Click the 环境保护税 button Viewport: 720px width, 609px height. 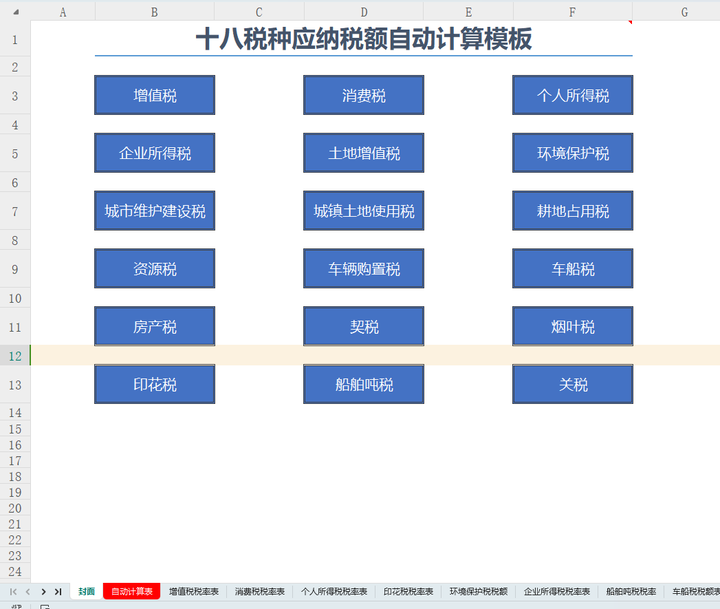pos(573,153)
